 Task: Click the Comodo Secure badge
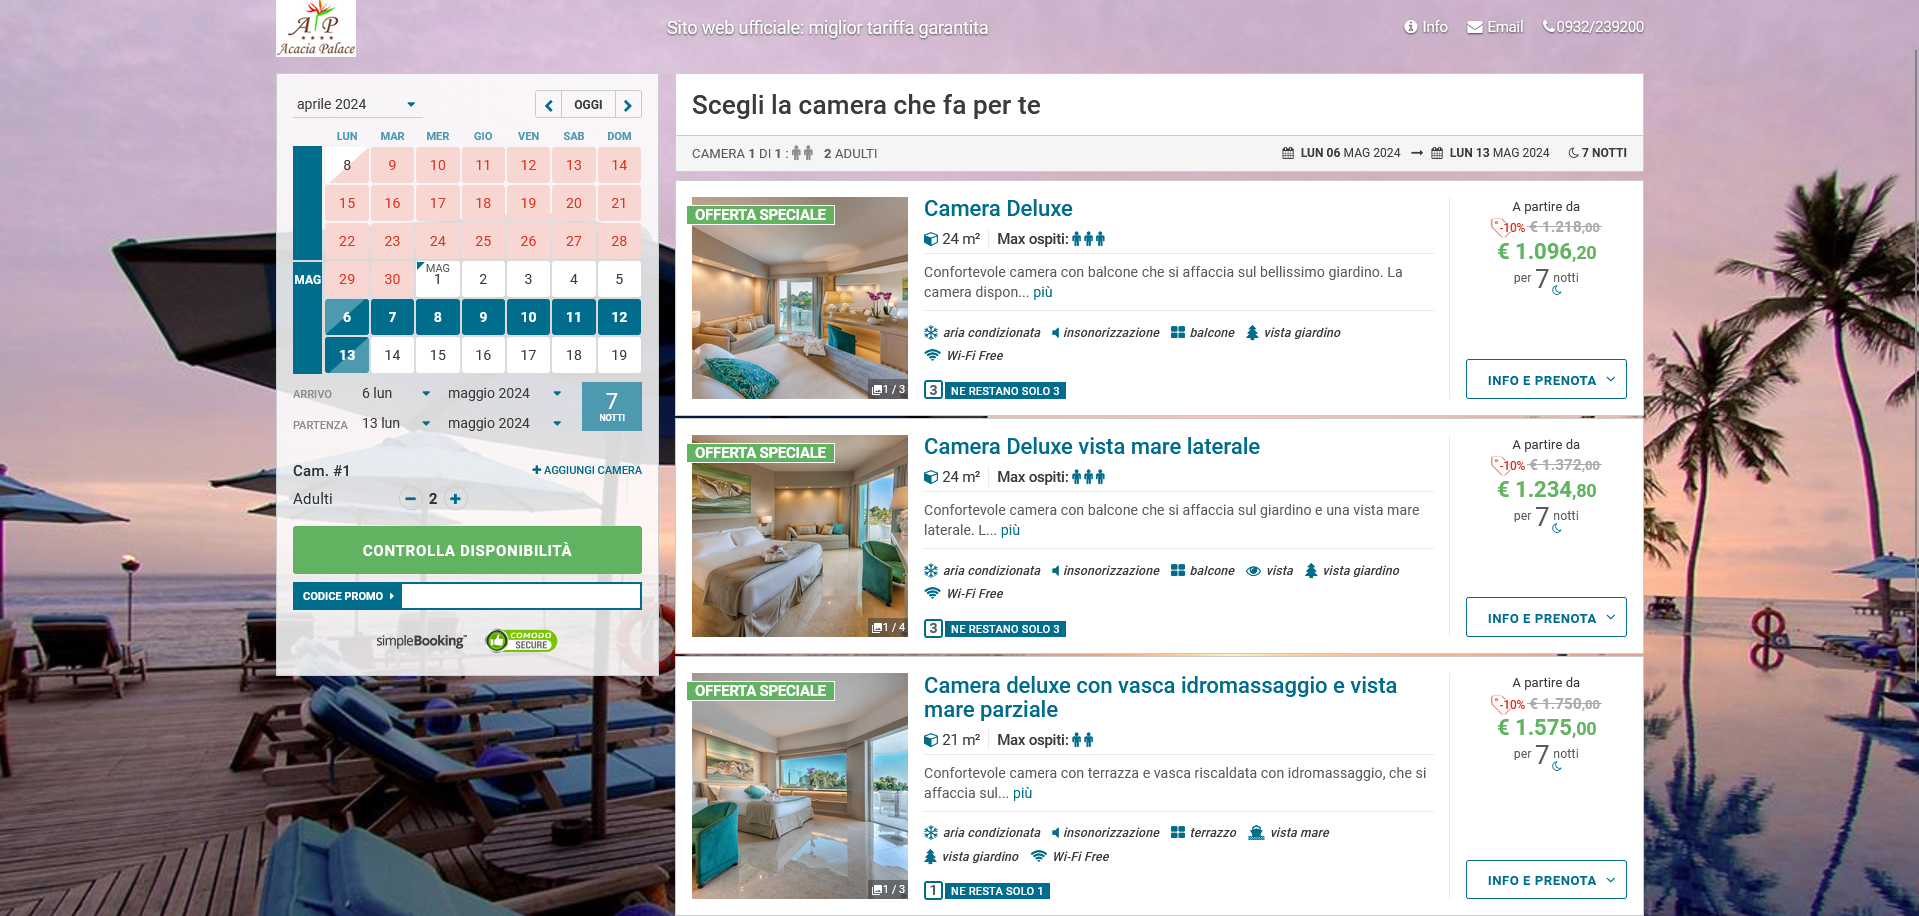[521, 641]
